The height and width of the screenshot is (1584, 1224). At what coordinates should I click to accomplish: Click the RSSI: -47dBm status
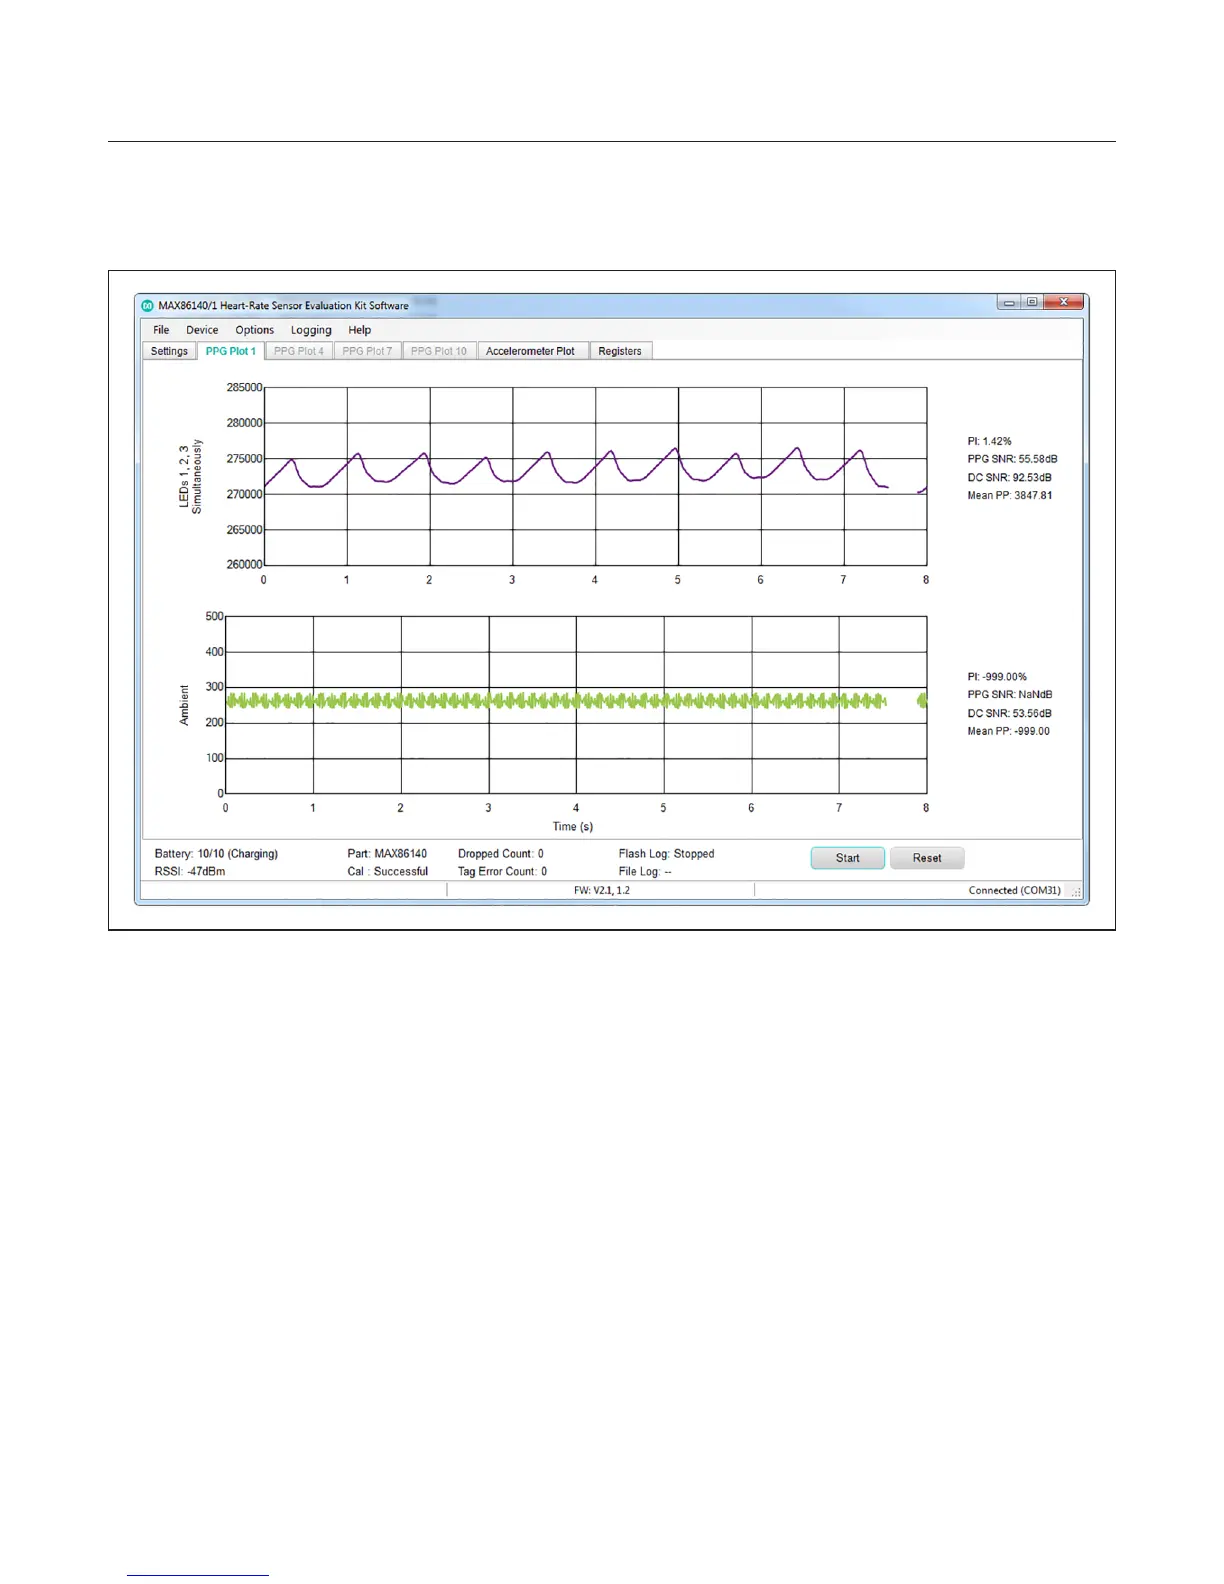pos(190,872)
